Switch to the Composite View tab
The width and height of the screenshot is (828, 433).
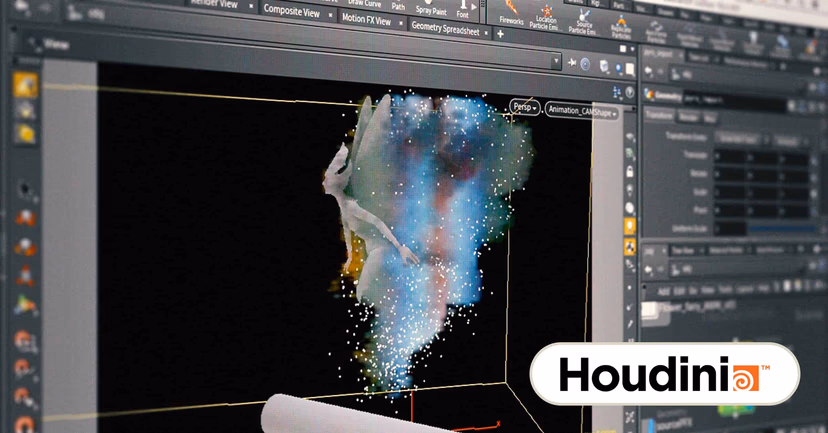(x=291, y=11)
